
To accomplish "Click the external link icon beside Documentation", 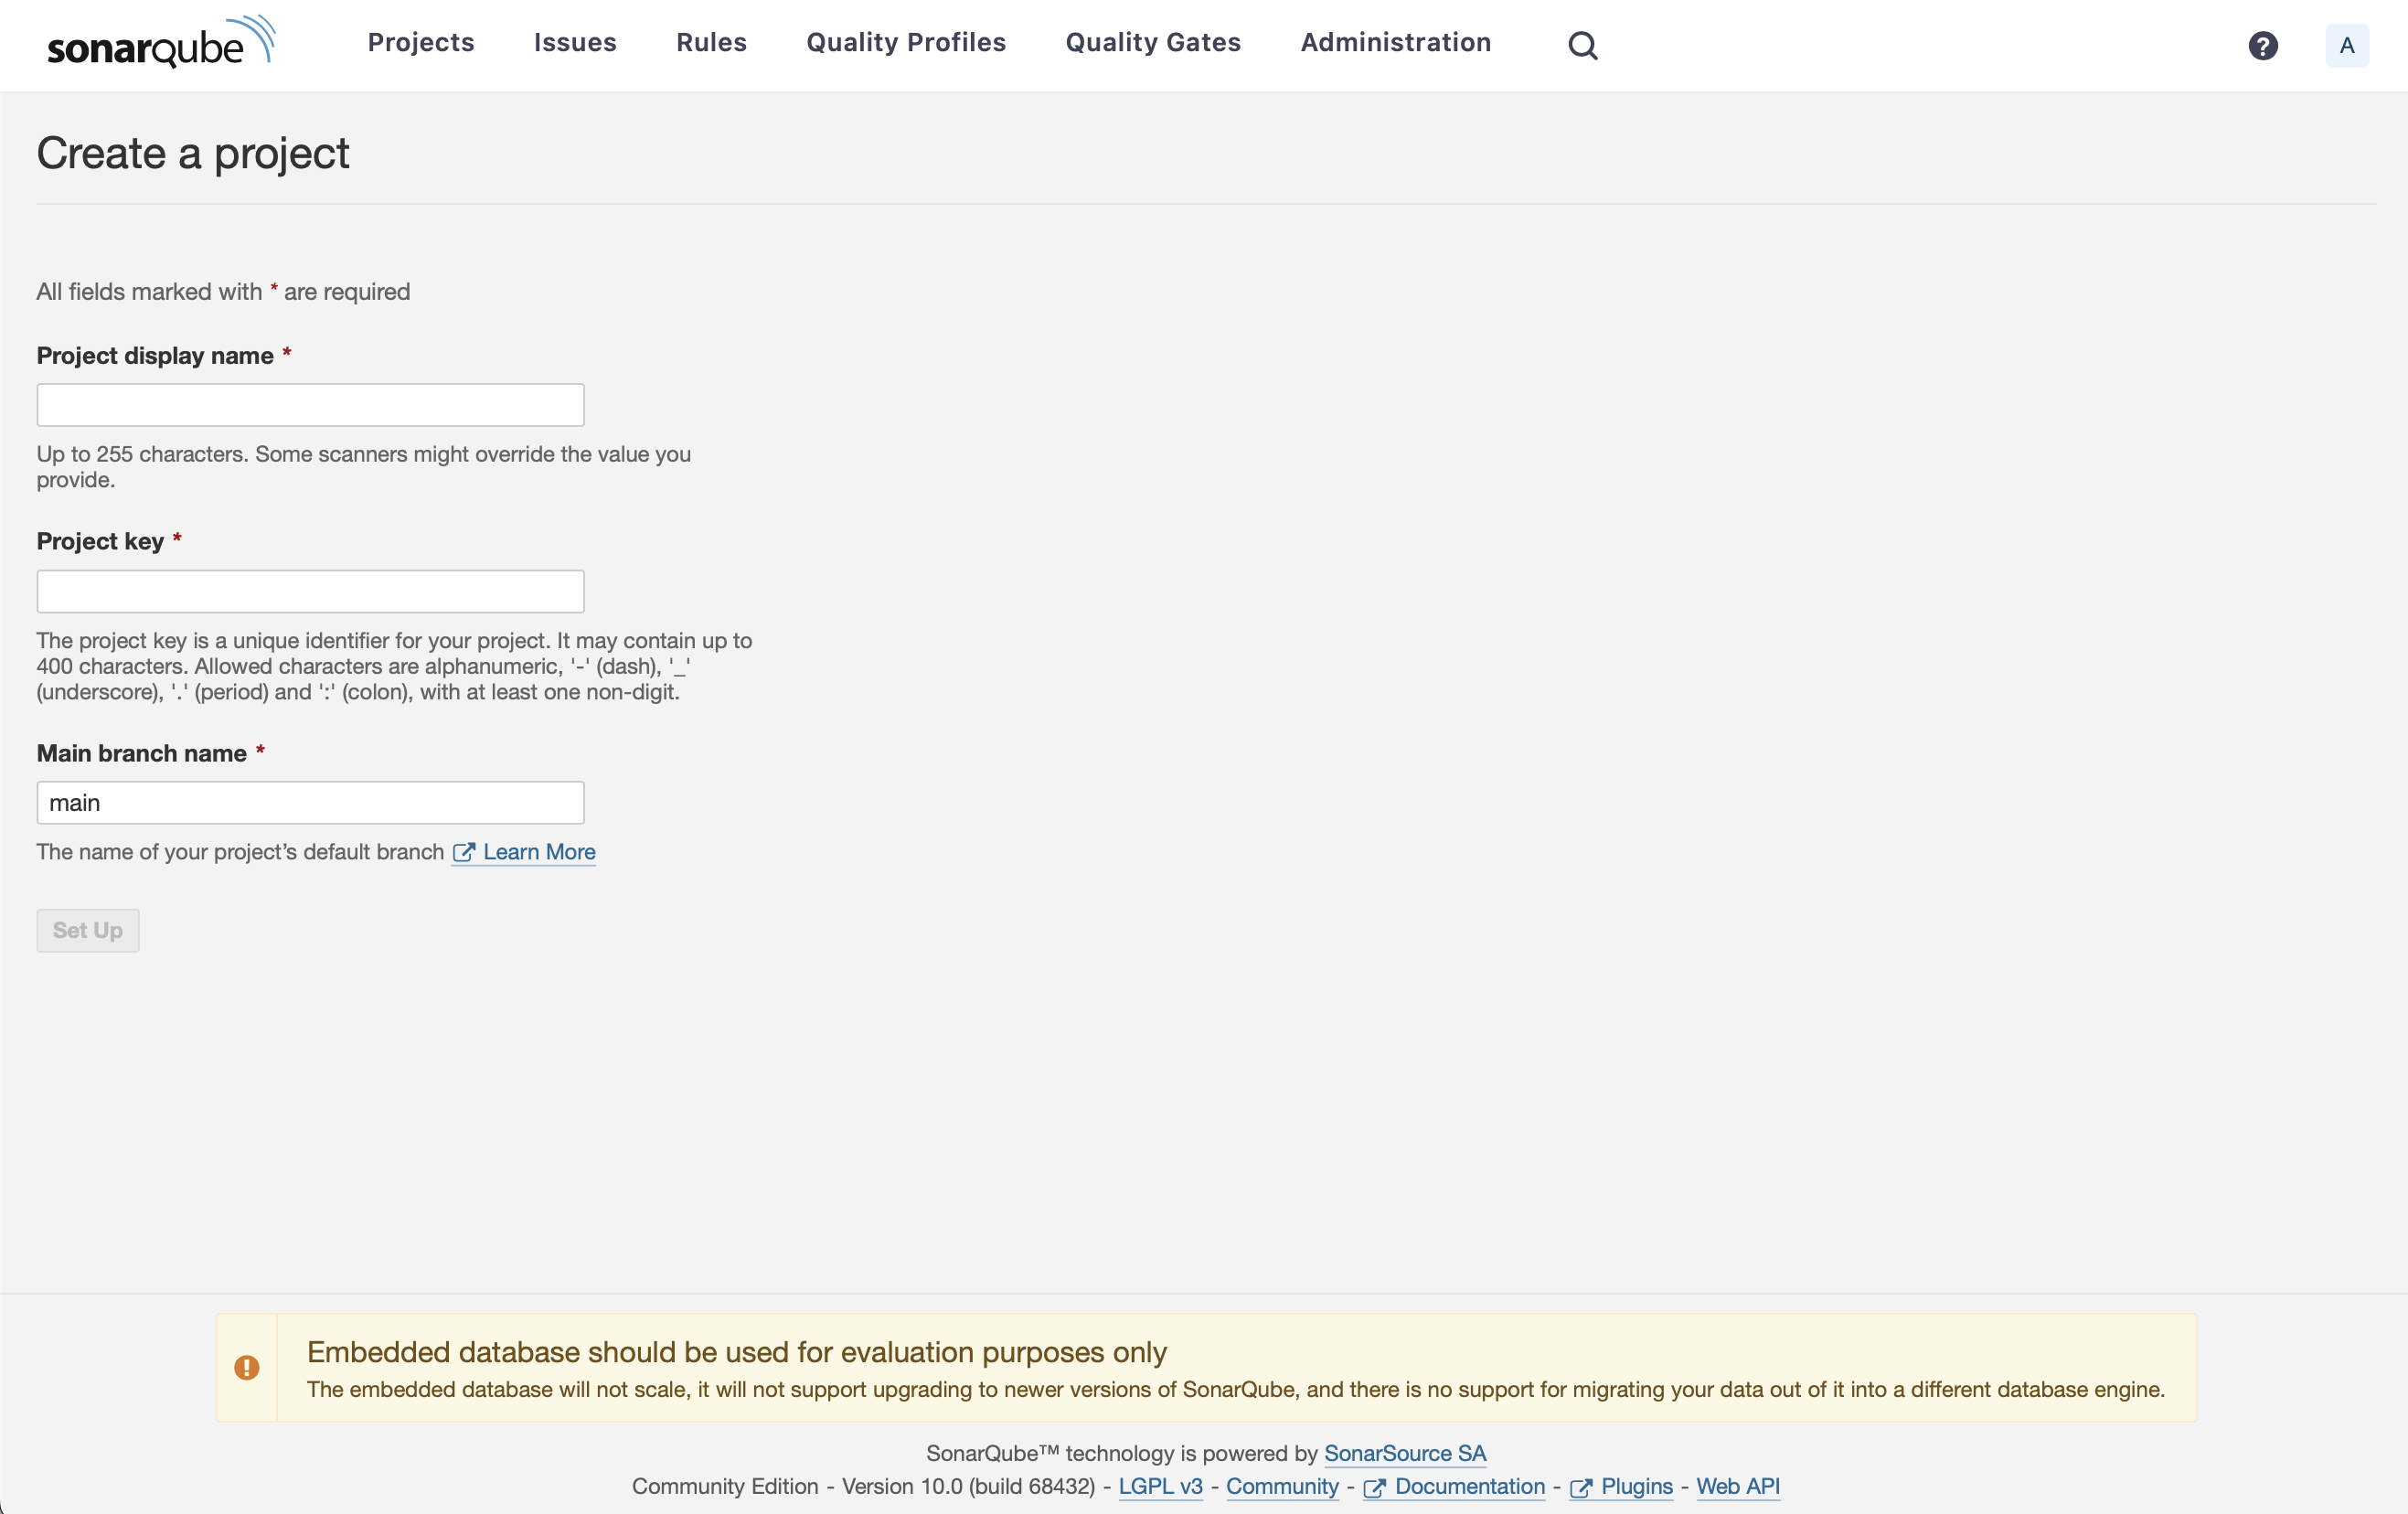I will click(x=1374, y=1488).
